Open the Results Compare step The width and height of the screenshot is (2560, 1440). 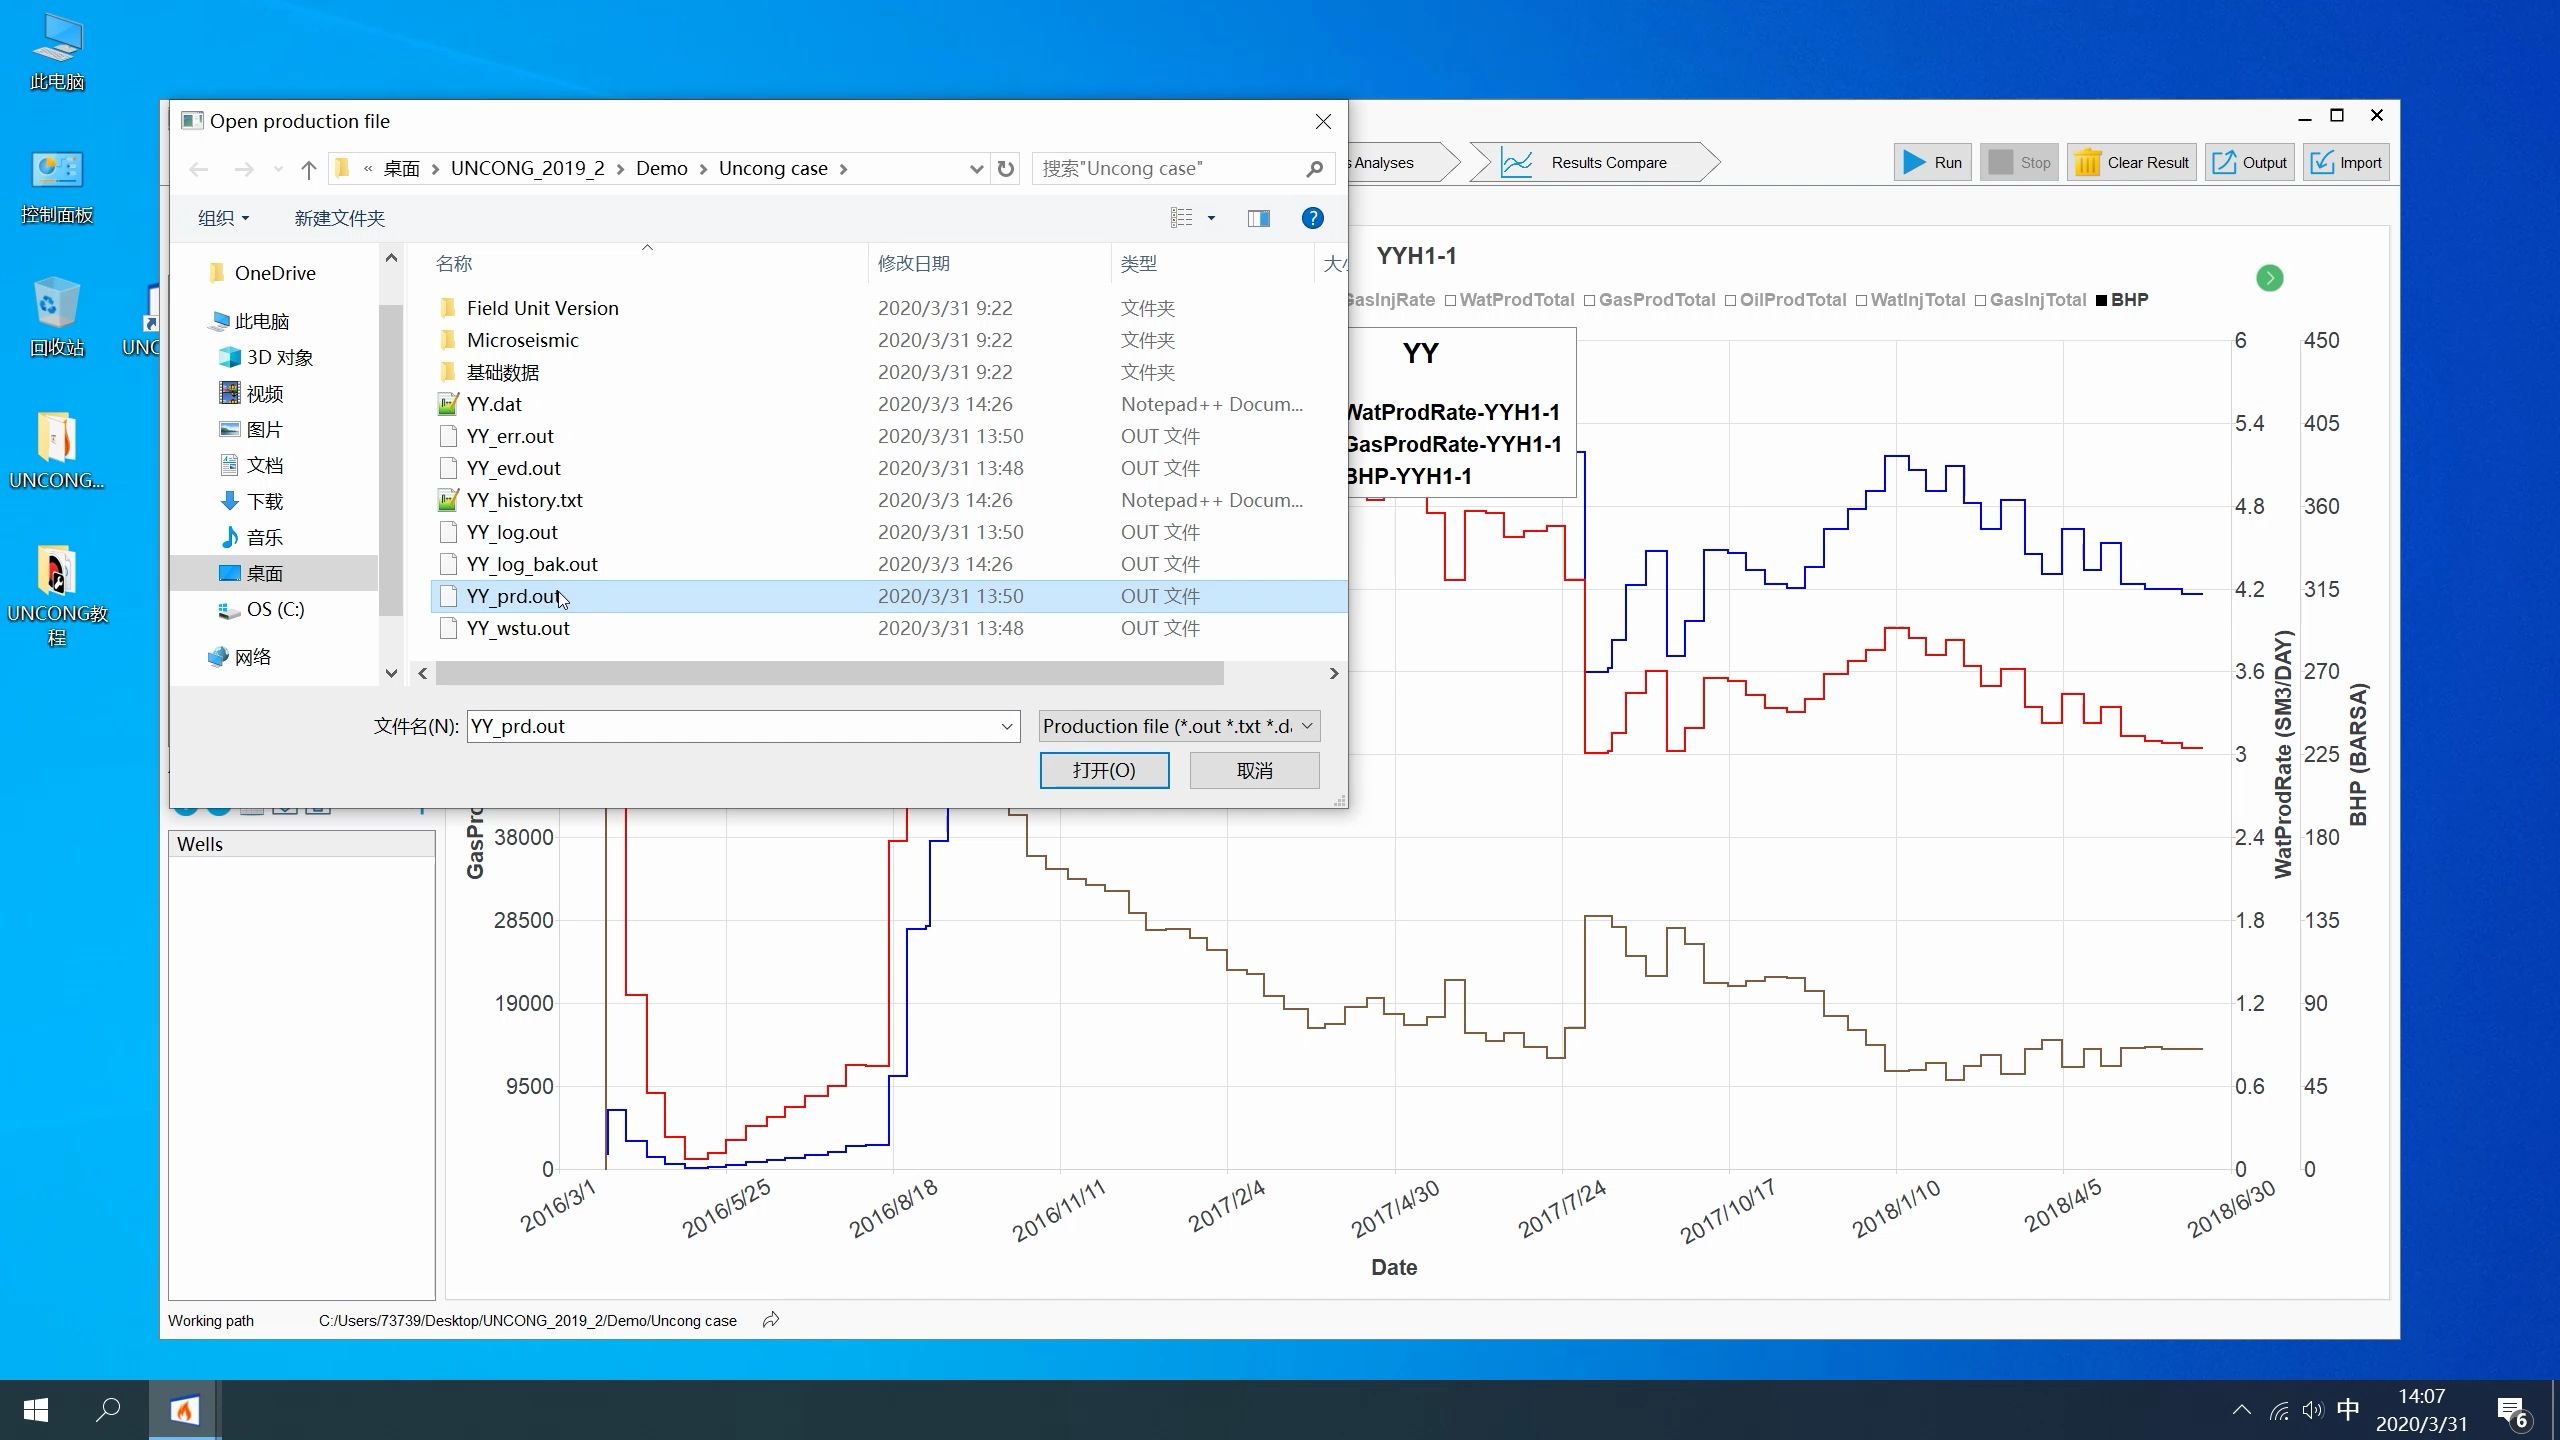(1594, 163)
